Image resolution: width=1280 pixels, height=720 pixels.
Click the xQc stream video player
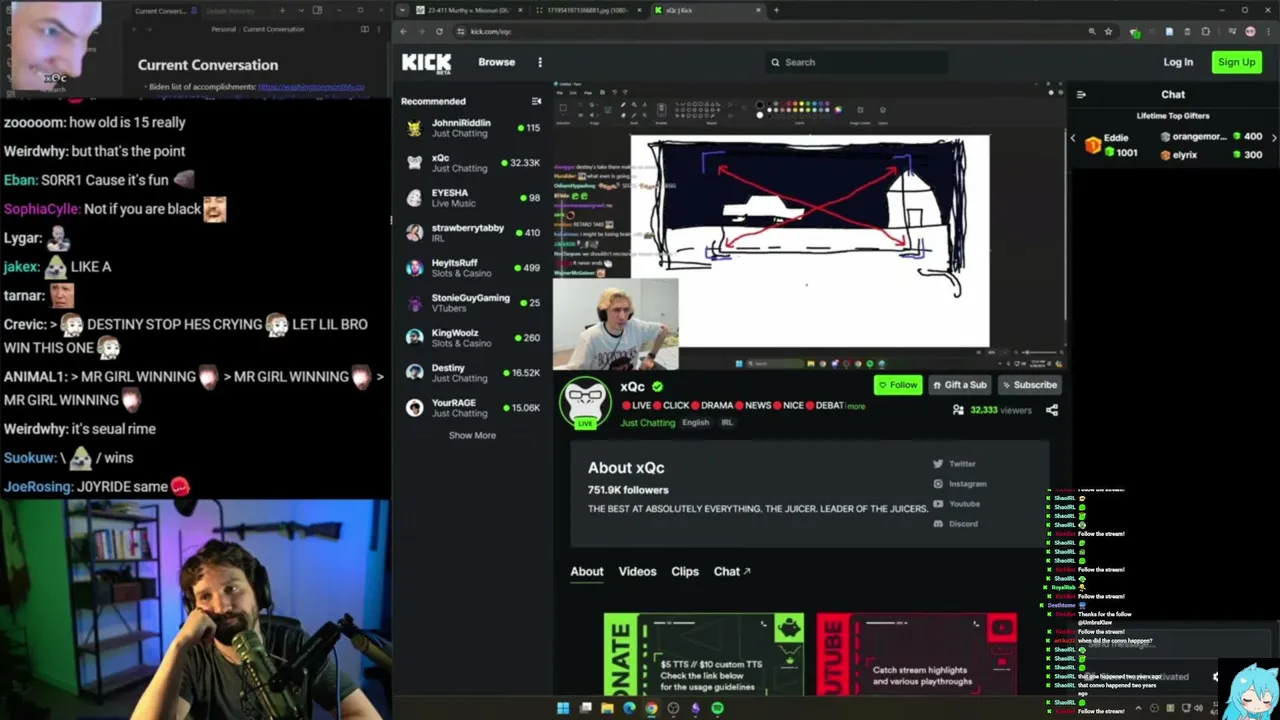[809, 227]
